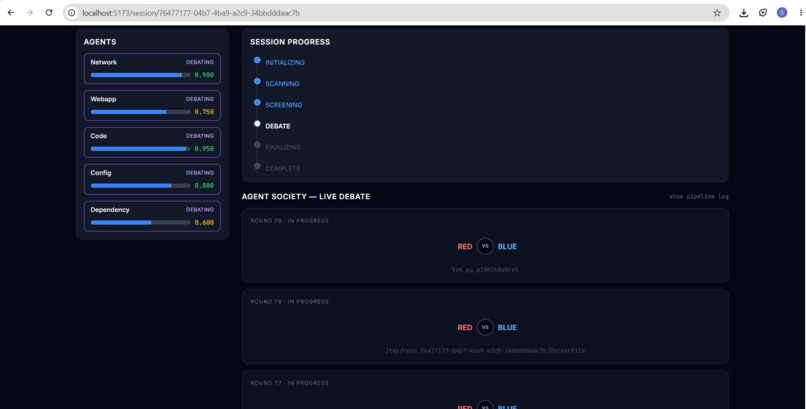
Task: Click the VS badge in Round 78
Action: coord(485,327)
